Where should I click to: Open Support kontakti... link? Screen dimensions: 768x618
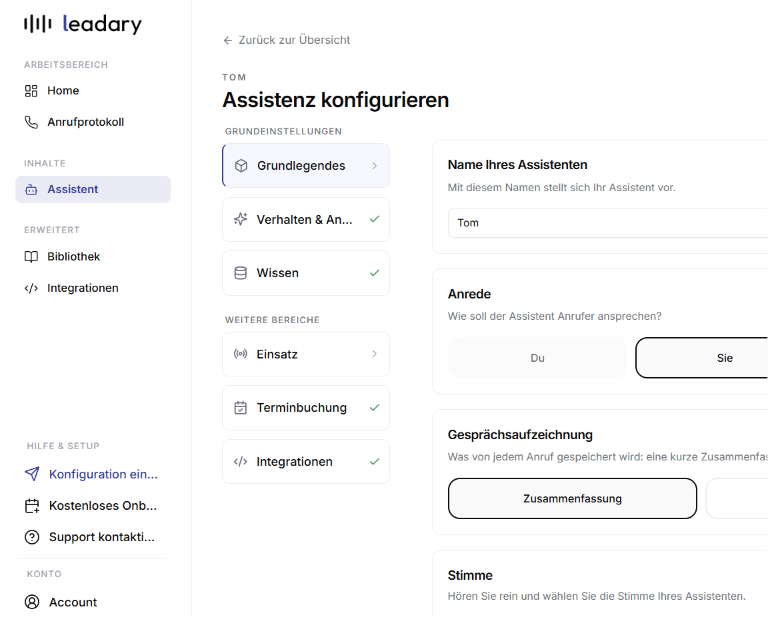[93, 537]
